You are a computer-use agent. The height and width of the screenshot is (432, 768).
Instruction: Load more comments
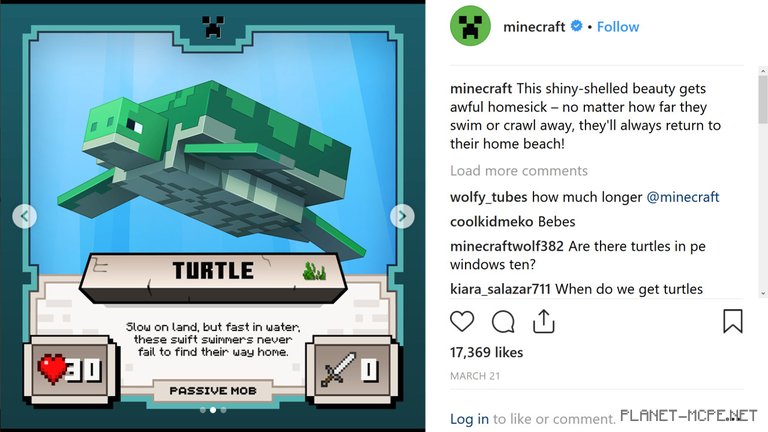point(519,170)
